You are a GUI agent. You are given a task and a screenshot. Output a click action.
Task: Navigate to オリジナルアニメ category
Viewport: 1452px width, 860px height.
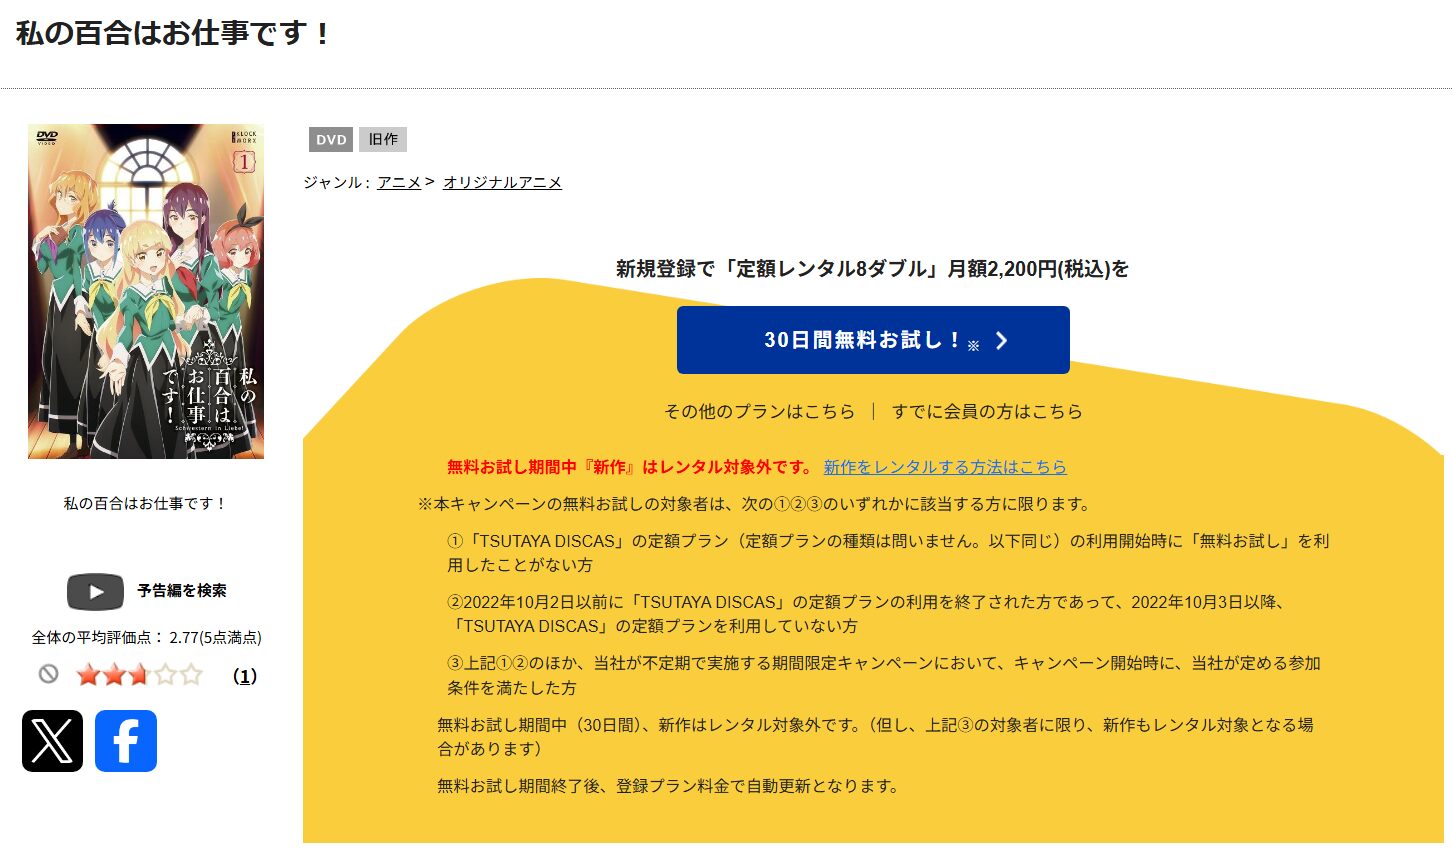tap(502, 182)
